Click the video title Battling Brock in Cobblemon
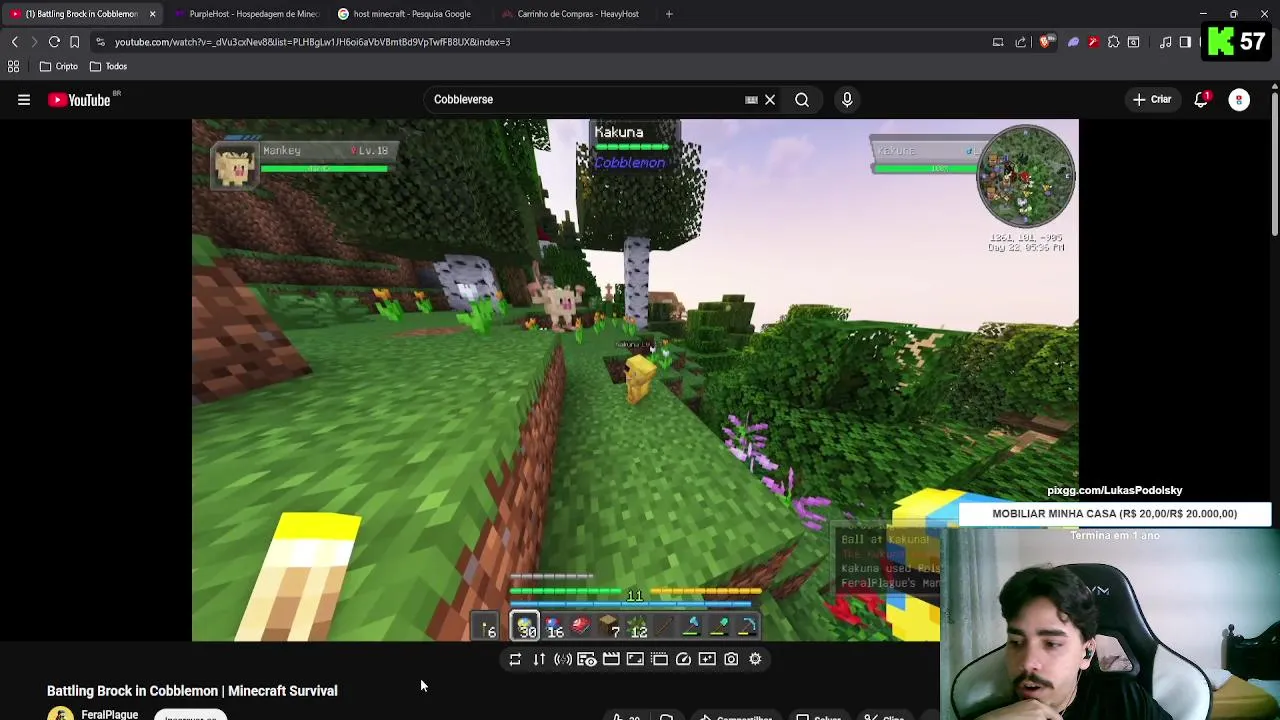Screen dimensions: 1280x720 (x=192, y=691)
